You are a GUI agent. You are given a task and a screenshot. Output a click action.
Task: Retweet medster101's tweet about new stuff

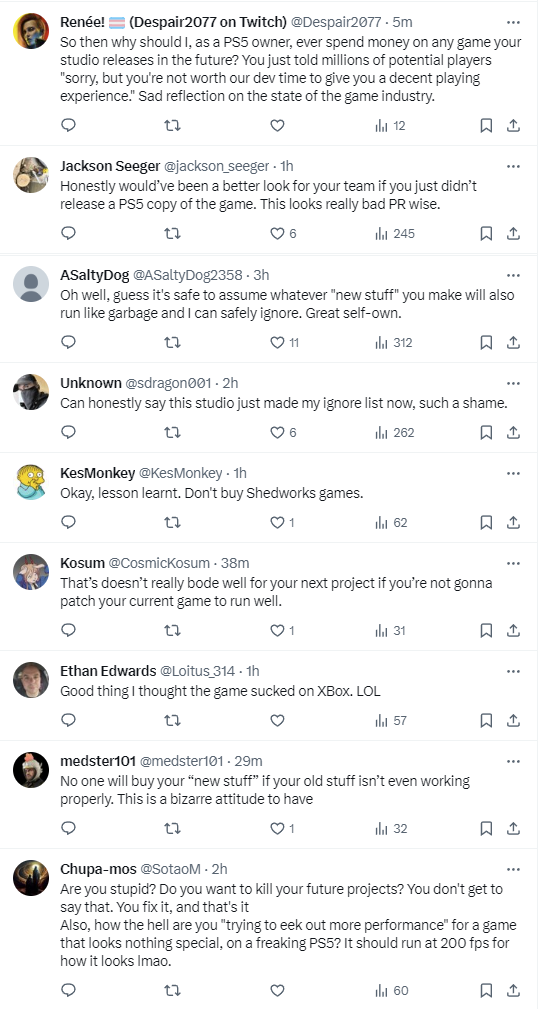(172, 829)
